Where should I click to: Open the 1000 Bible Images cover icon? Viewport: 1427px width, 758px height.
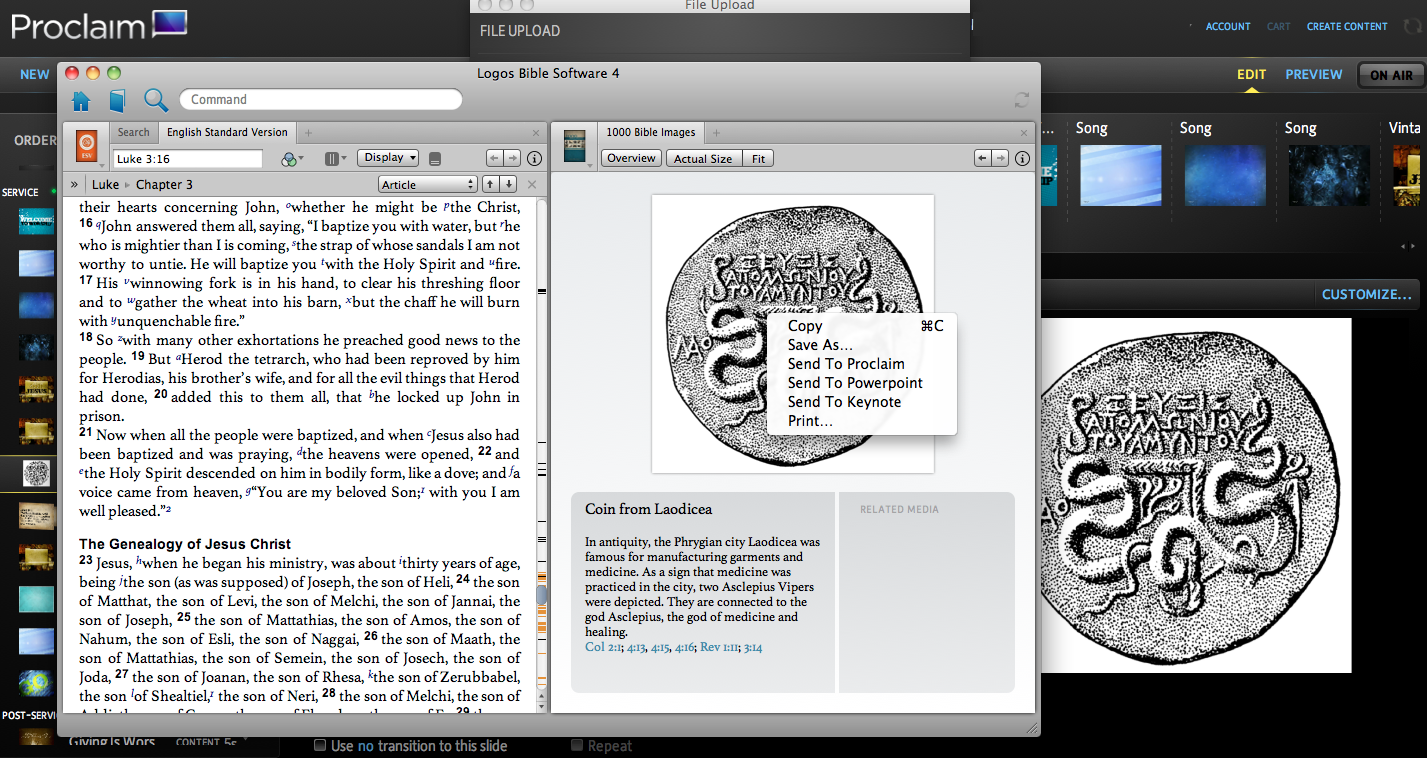coord(574,146)
